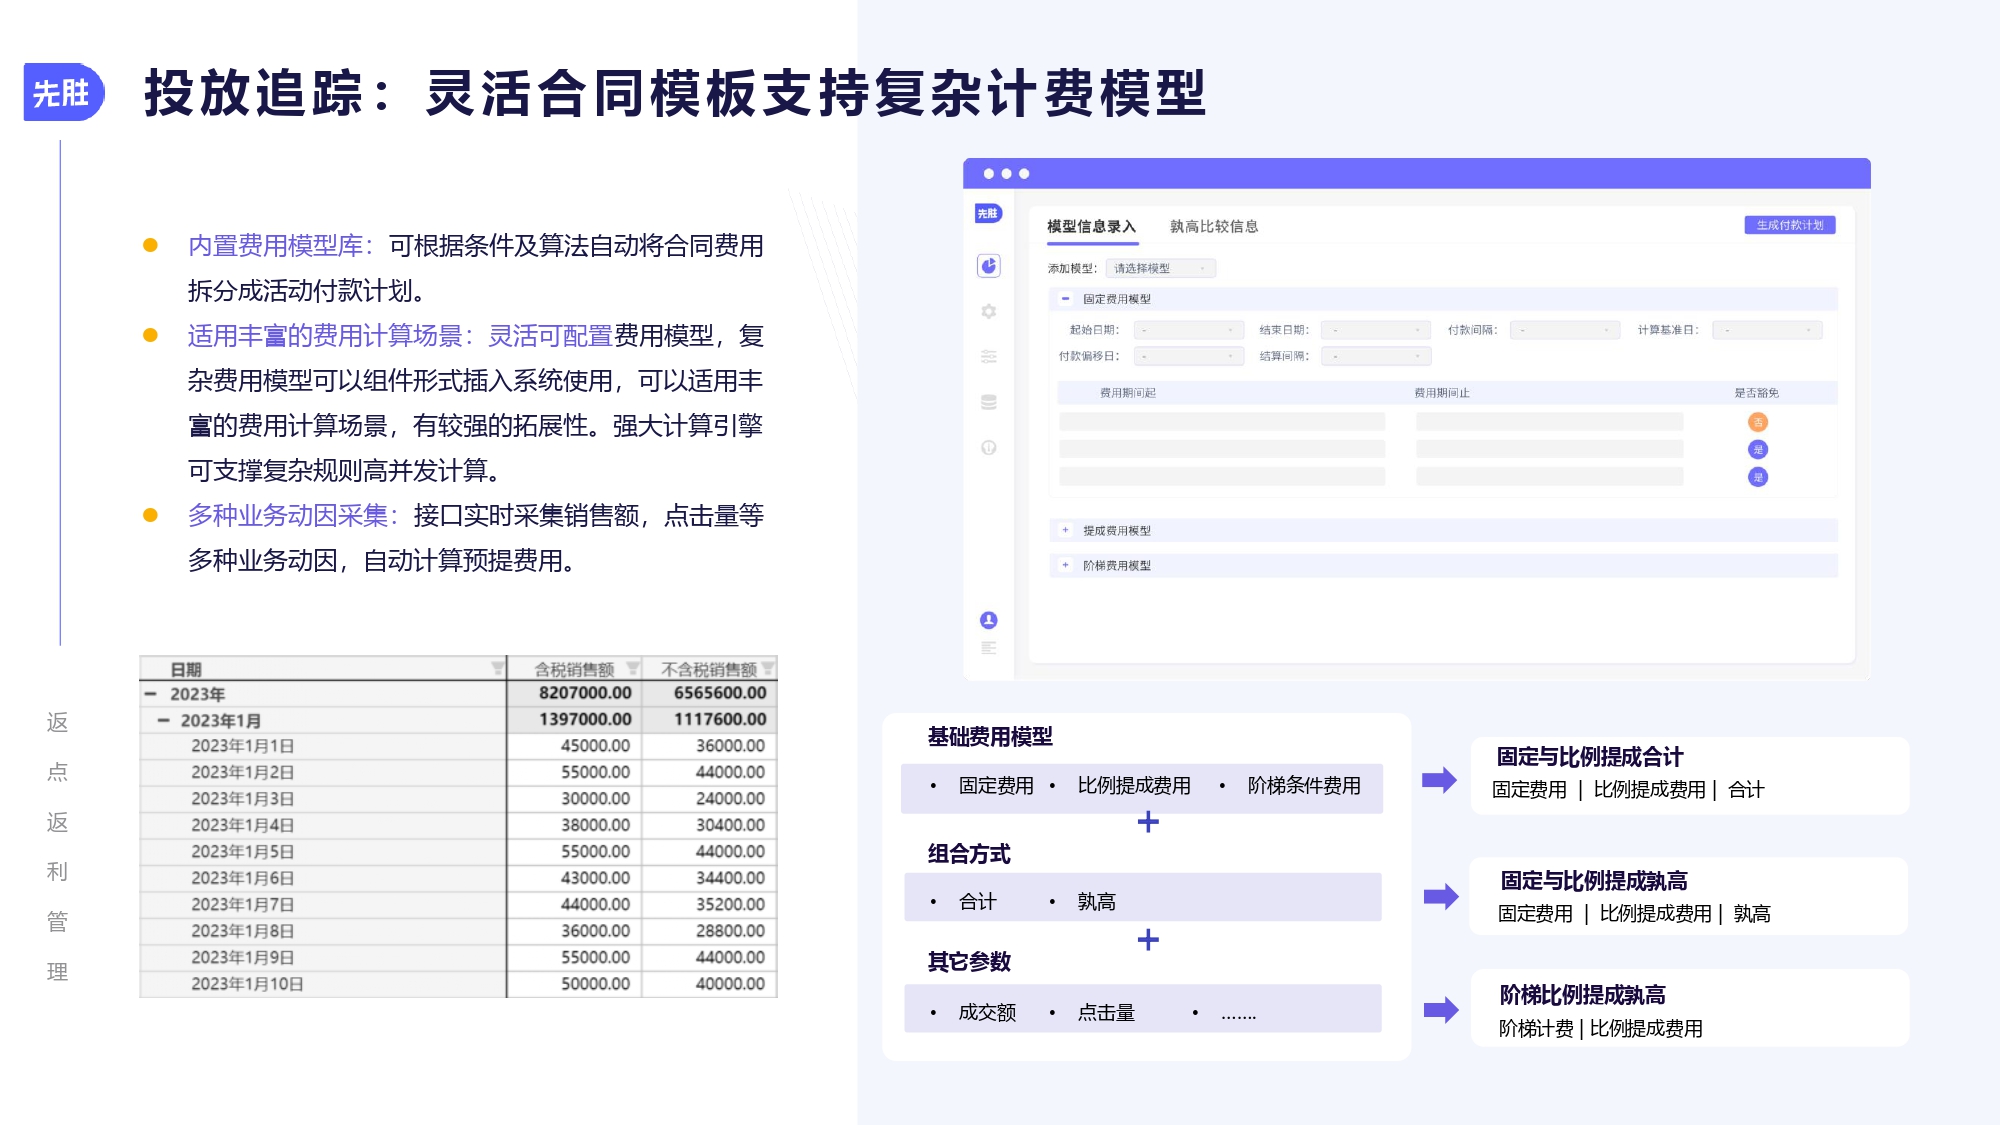Click the 固定与比例提成合计 card title

pos(1590,757)
